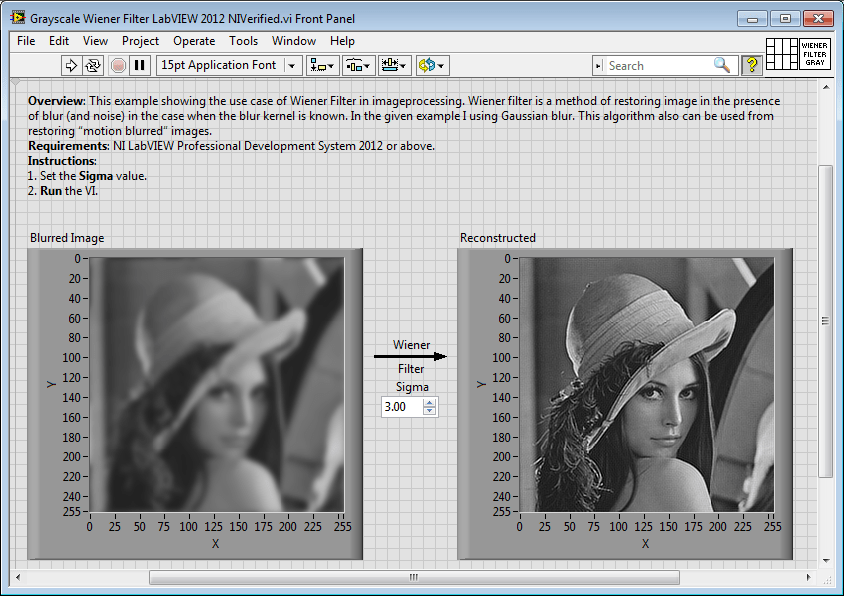
Task: Open the Help menu
Action: (x=343, y=41)
